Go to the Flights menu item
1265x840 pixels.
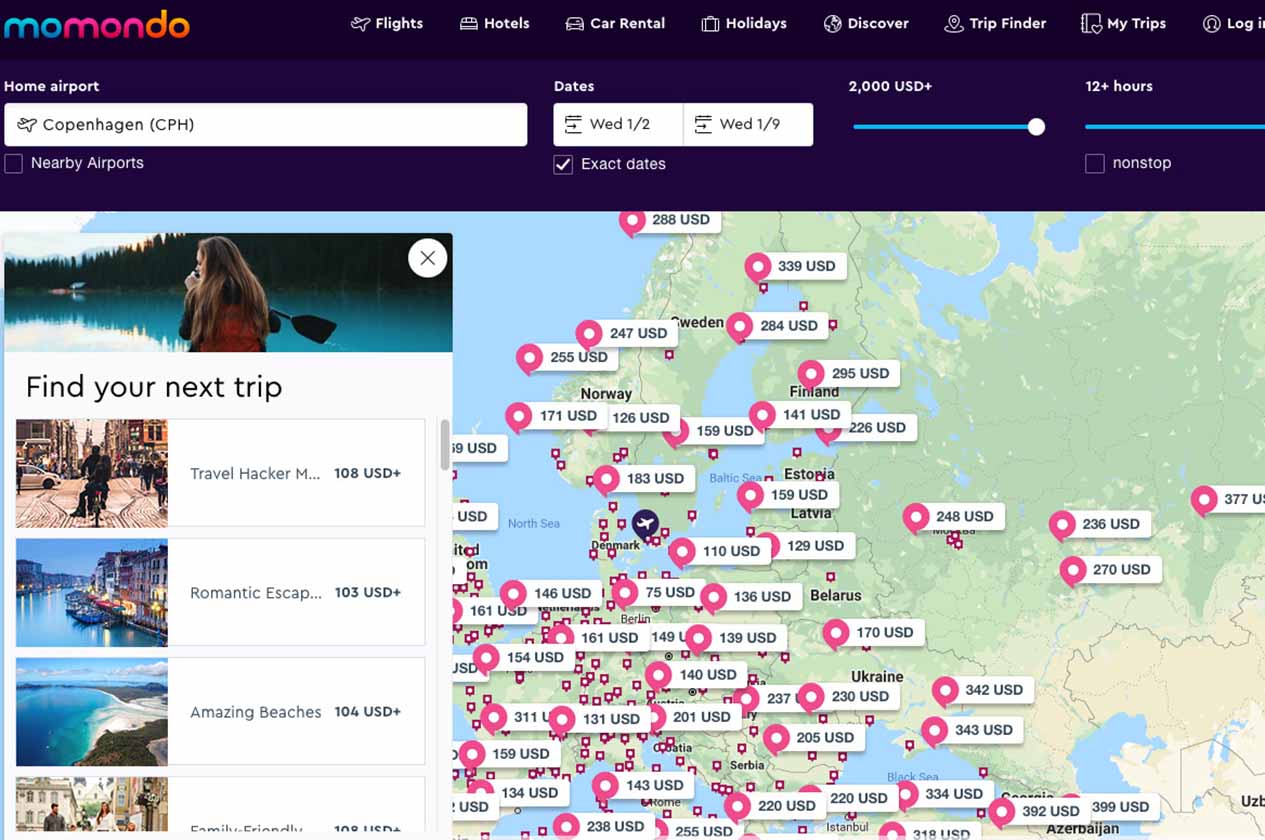(387, 24)
